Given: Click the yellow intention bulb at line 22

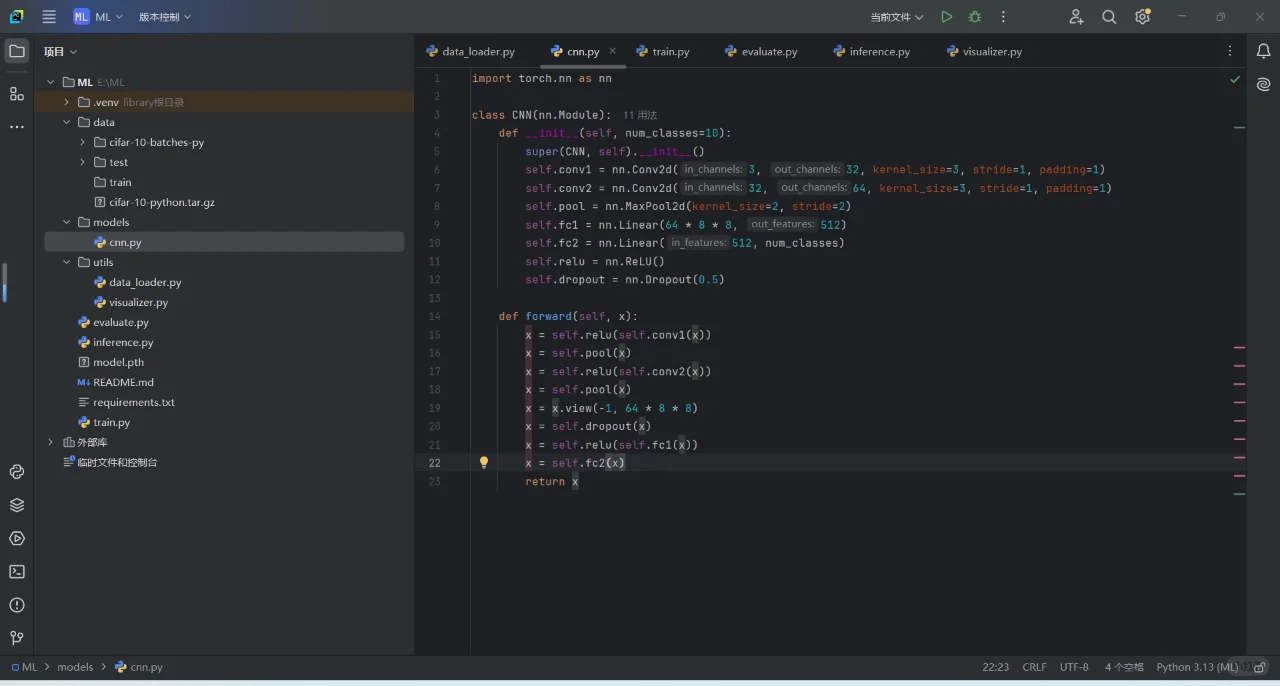Looking at the screenshot, I should (484, 463).
